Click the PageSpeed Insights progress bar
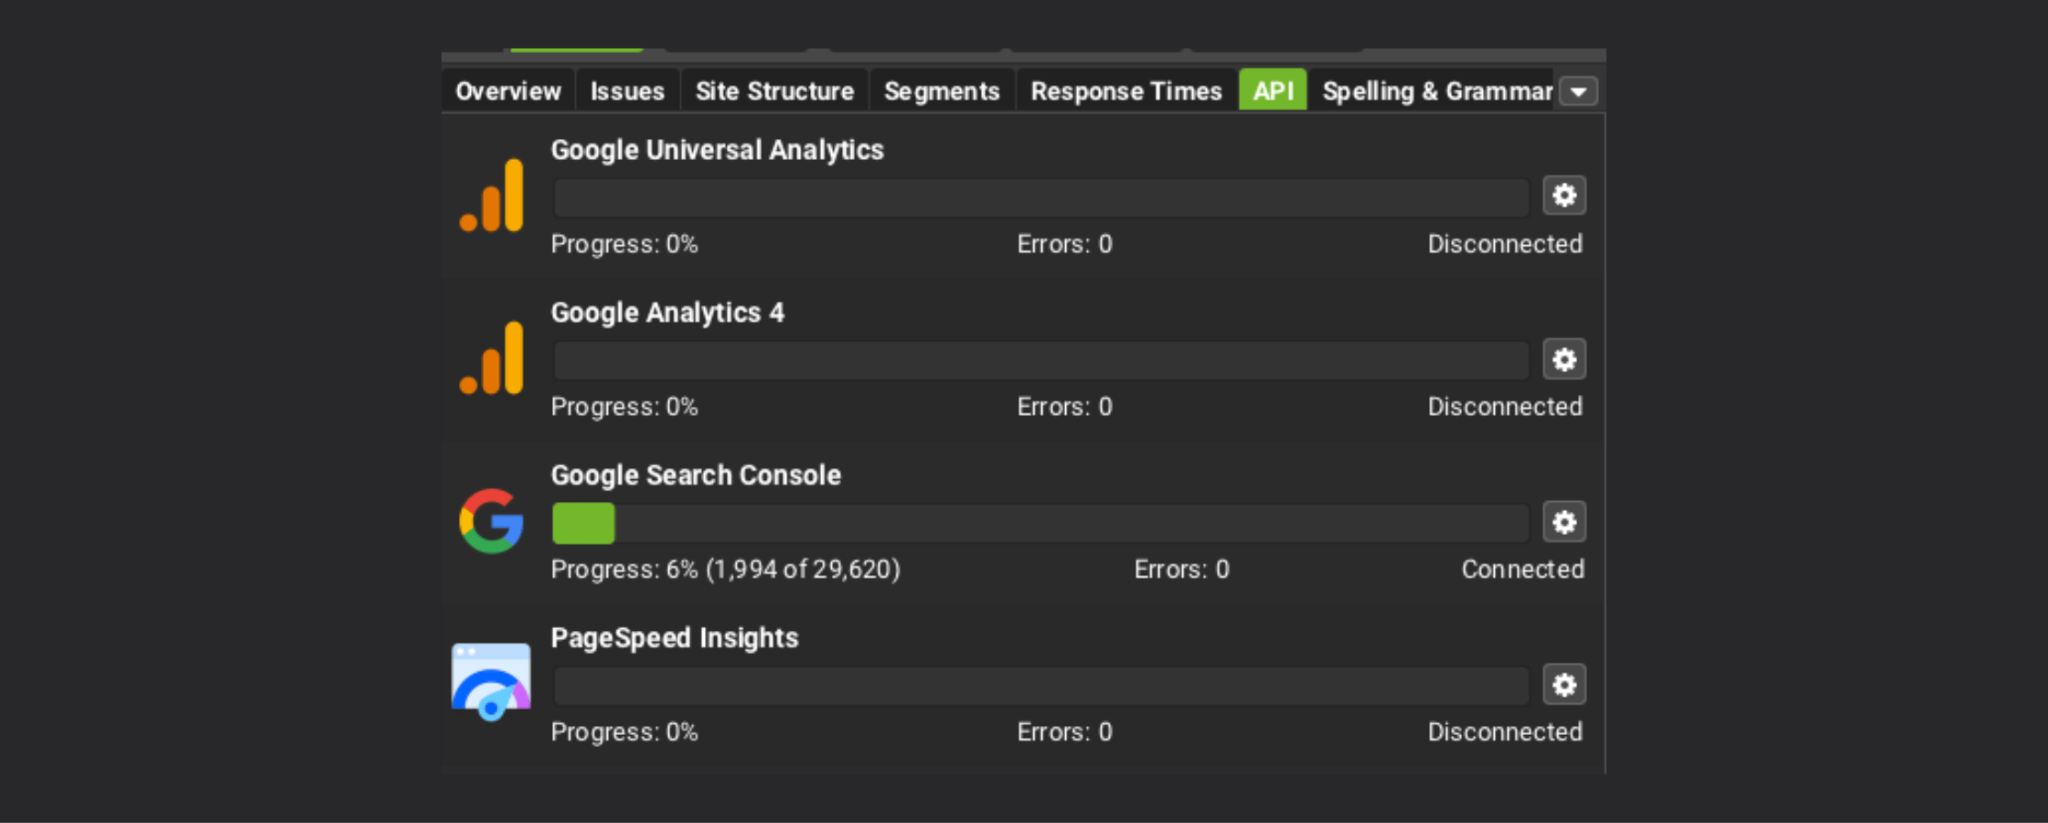The image size is (2048, 823). 1040,686
